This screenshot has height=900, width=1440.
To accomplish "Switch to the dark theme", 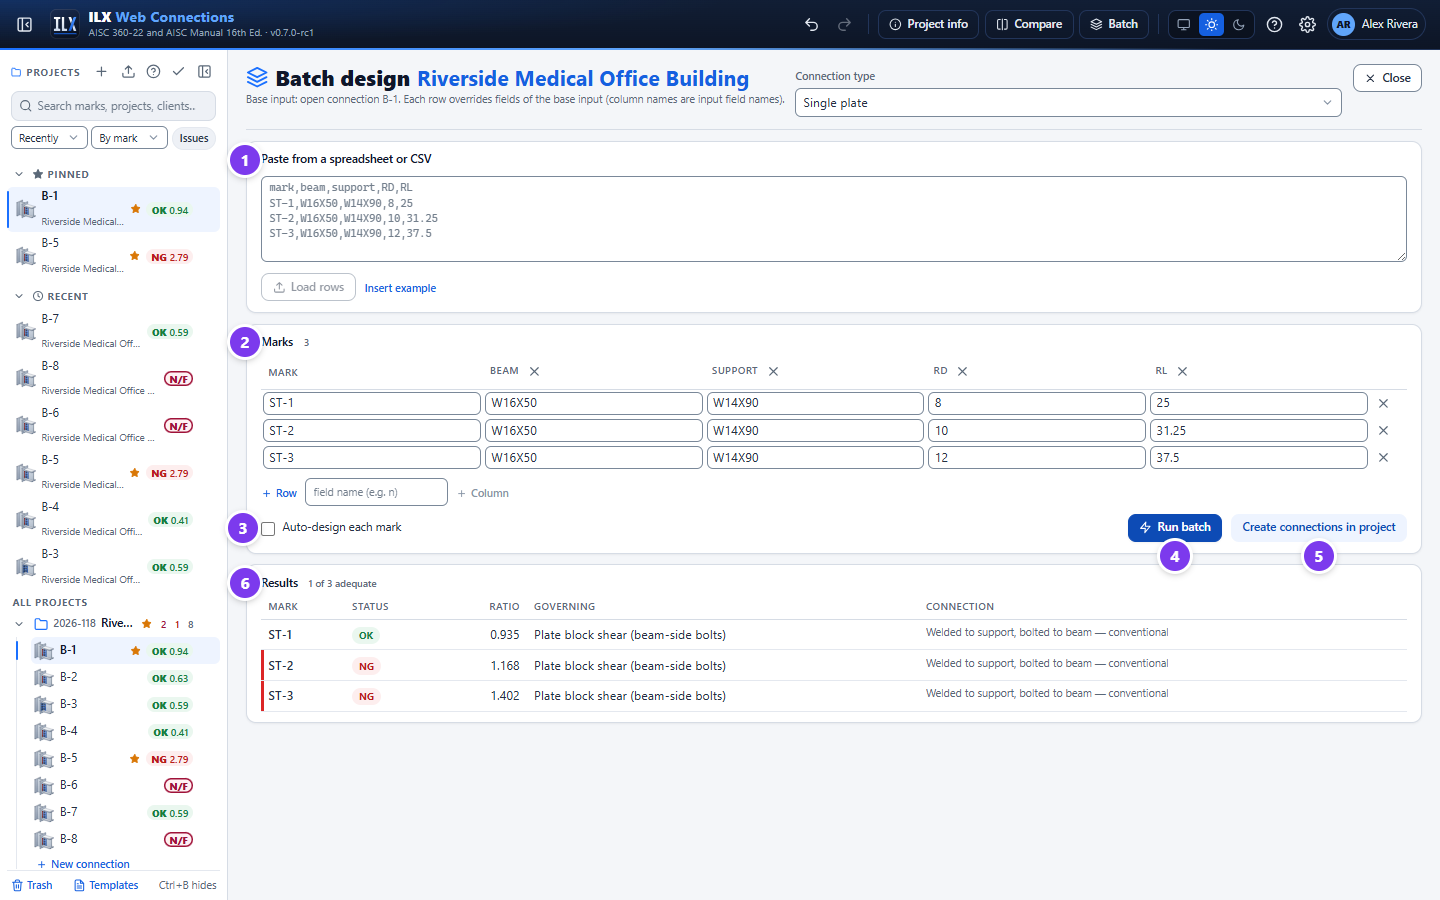I will pos(1239,24).
